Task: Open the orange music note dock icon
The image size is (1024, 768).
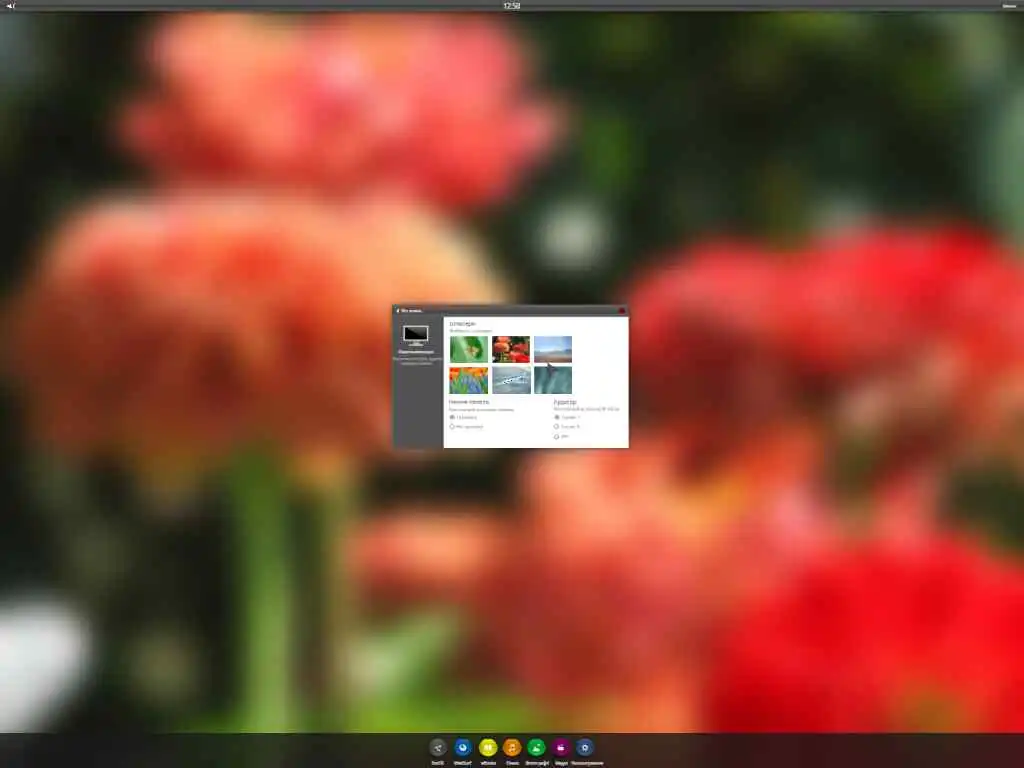Action: coord(512,747)
